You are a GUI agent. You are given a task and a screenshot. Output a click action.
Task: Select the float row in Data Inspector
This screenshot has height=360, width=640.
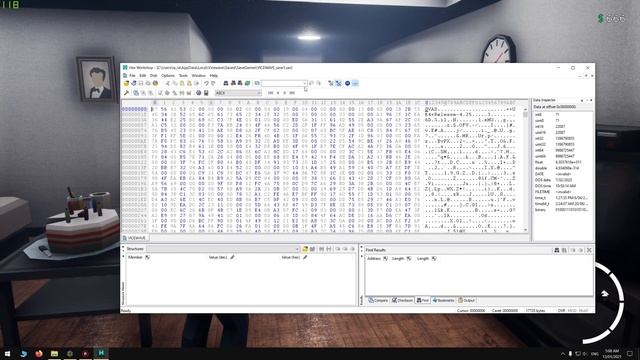[x=562, y=162]
